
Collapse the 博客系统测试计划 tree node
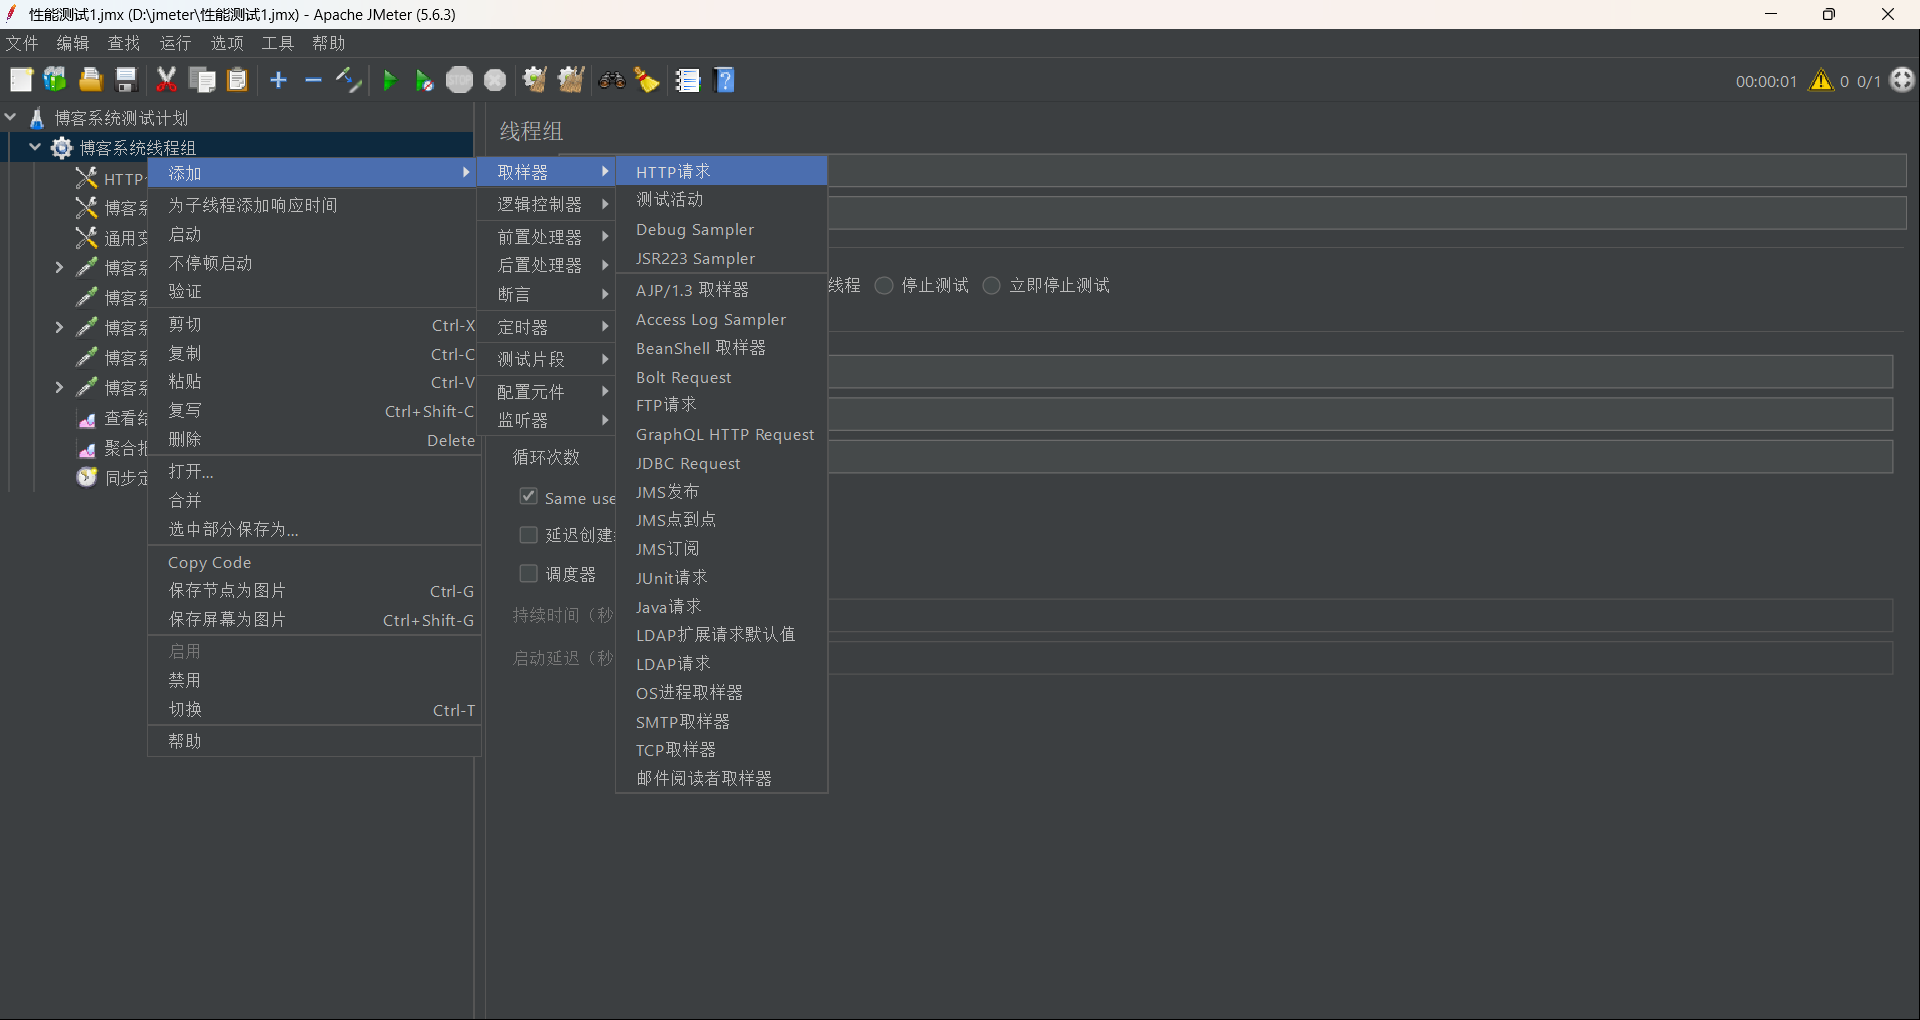(x=10, y=117)
